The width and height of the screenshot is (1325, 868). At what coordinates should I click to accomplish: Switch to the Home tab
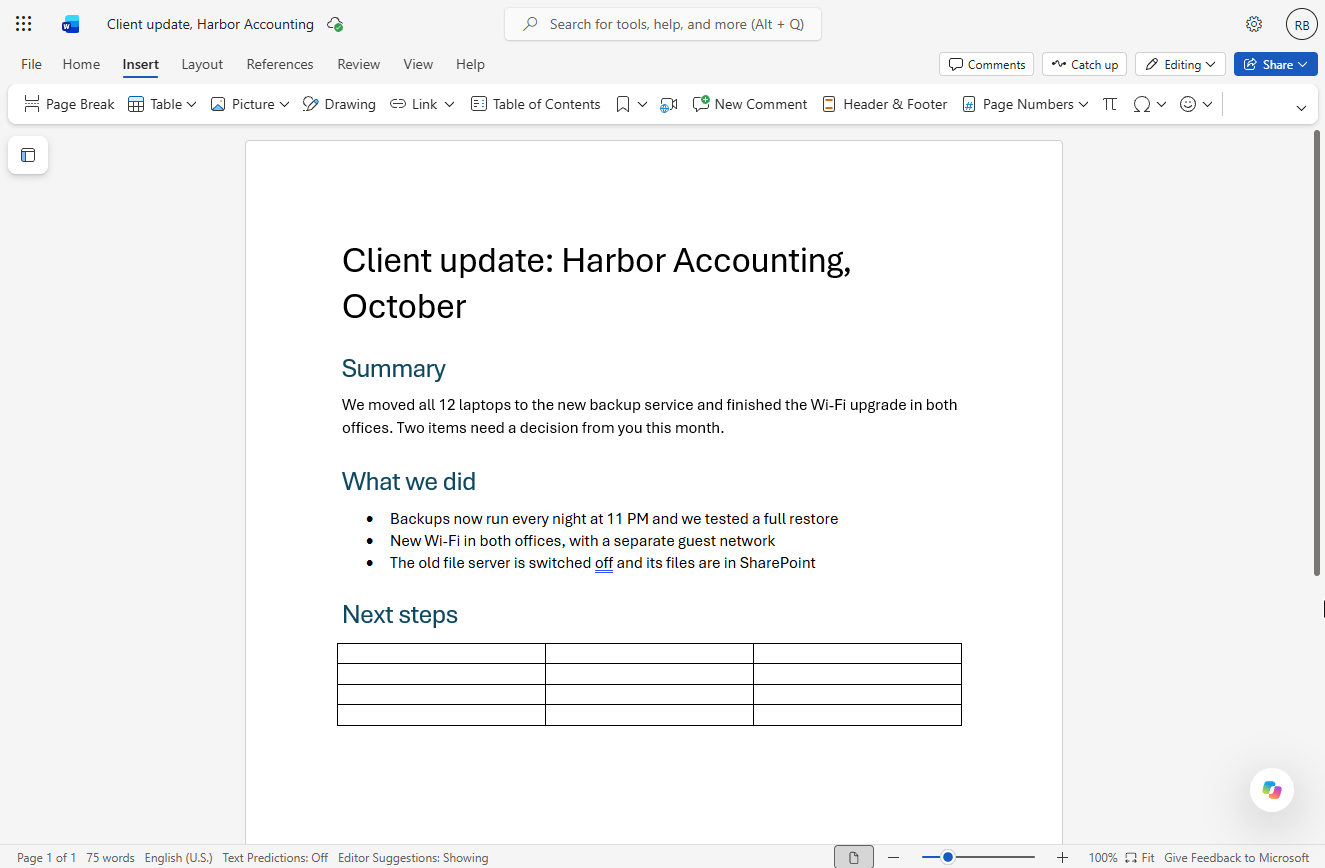point(81,64)
